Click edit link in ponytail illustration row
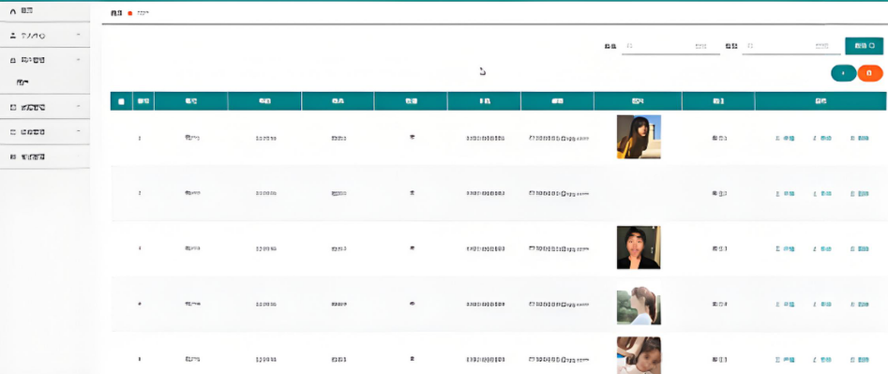 (822, 304)
